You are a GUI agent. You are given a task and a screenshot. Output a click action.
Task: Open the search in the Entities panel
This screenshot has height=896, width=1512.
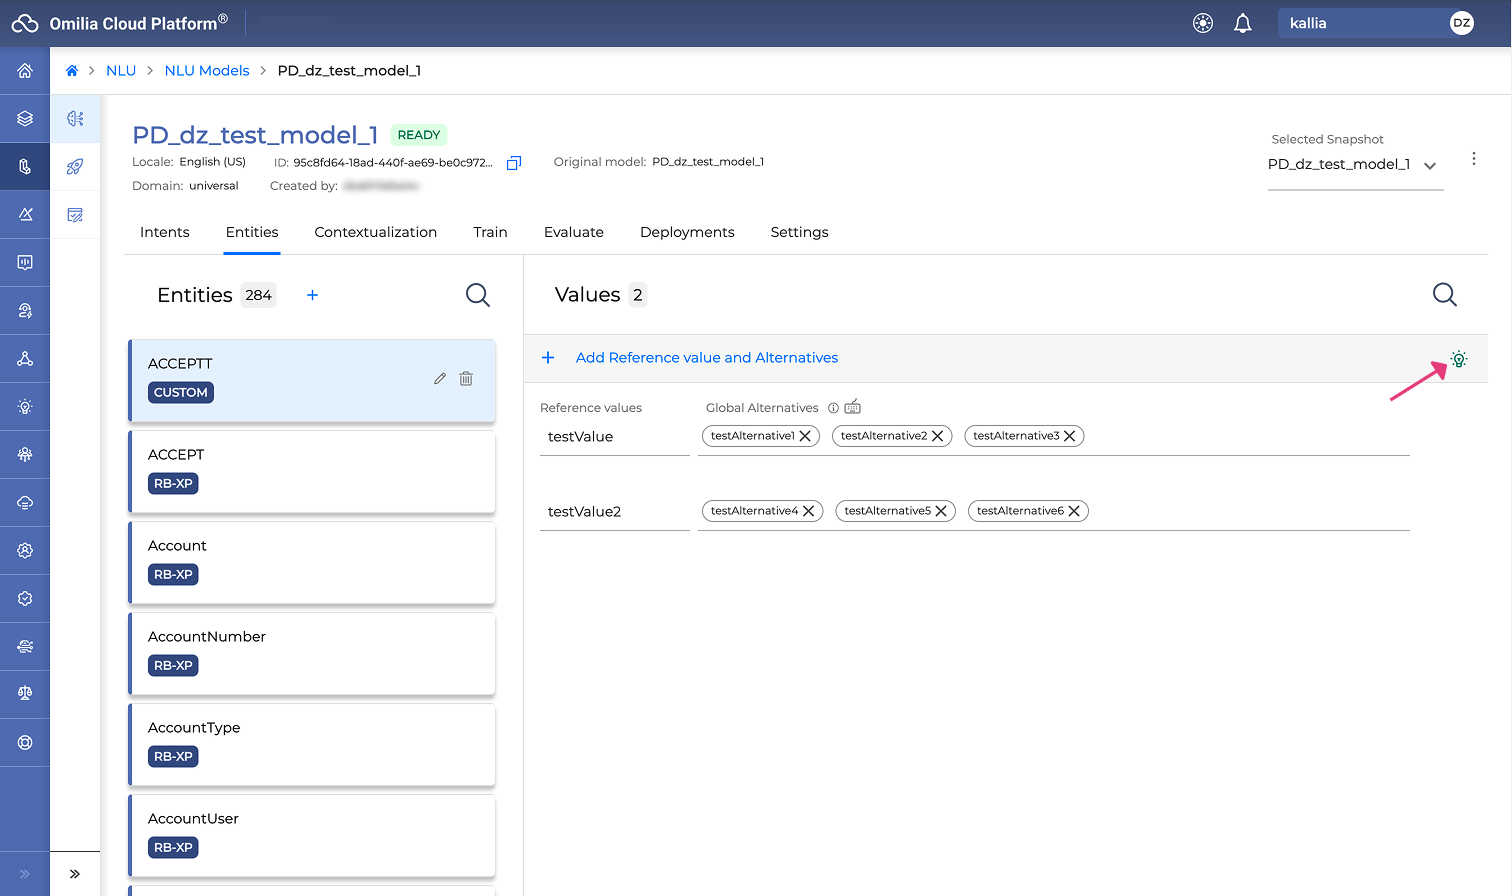click(x=478, y=295)
